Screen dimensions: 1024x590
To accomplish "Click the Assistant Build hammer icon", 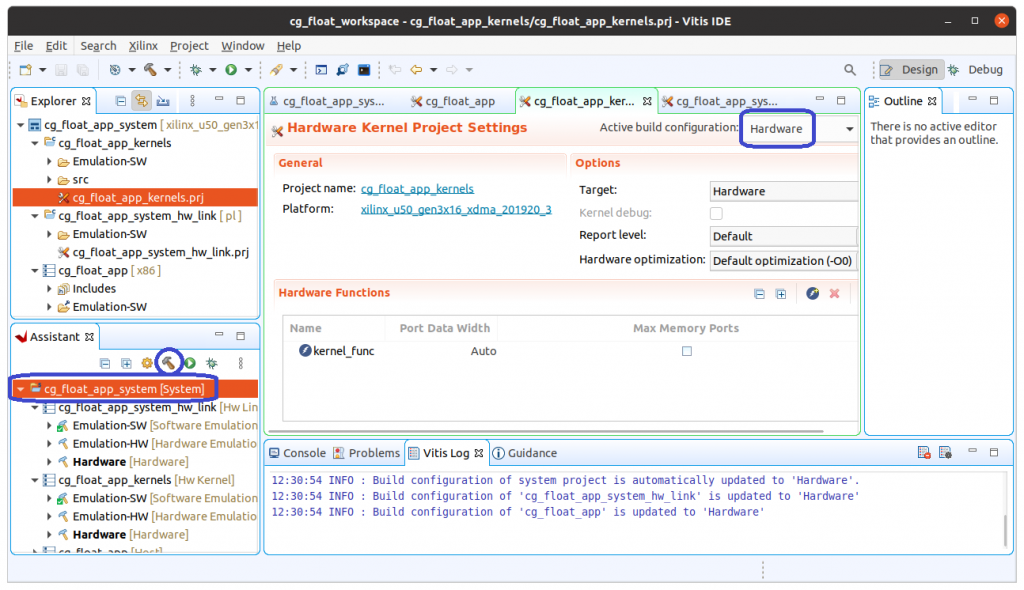I will point(168,362).
